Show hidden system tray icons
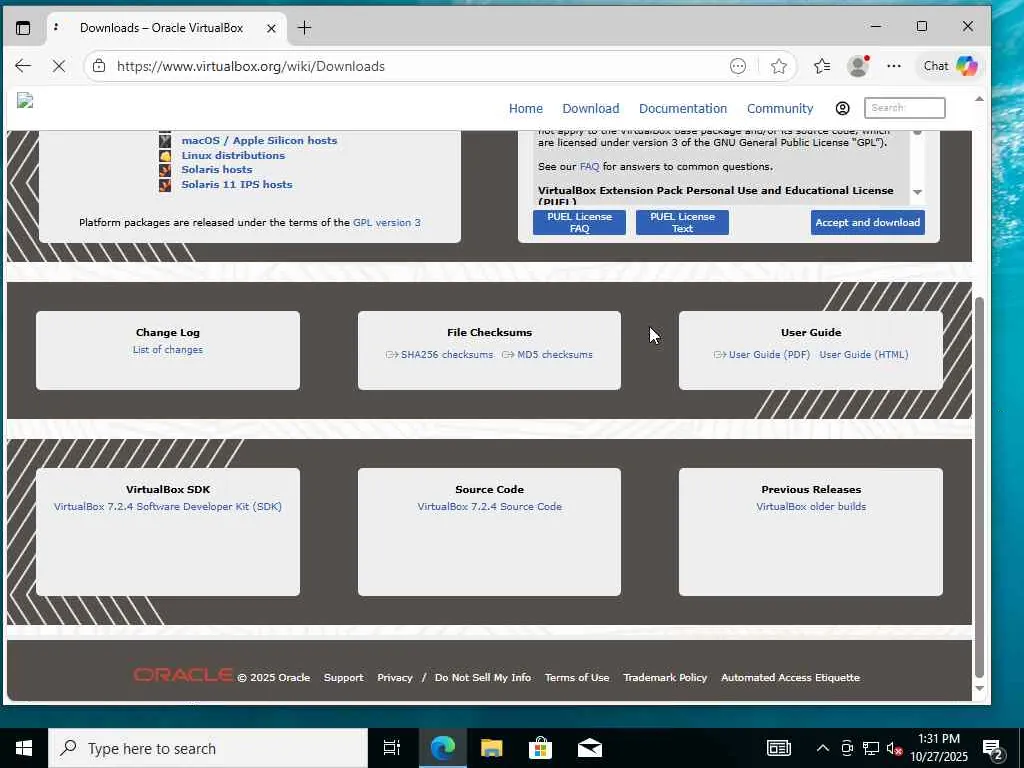This screenshot has width=1024, height=768. pos(823,748)
